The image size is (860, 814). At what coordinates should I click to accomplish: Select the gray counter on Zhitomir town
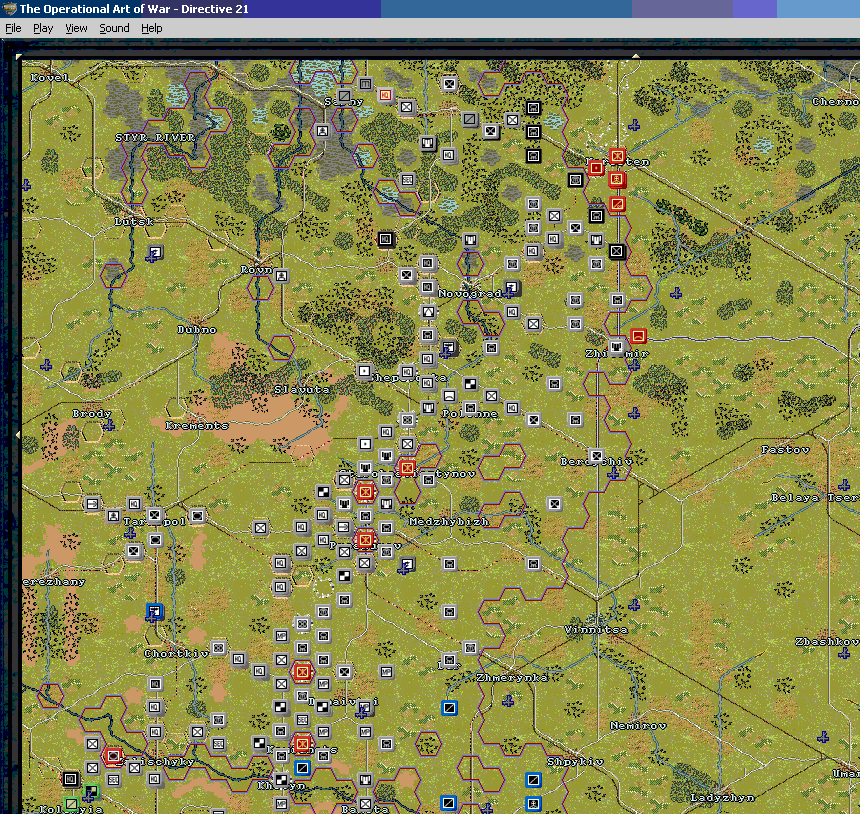click(617, 347)
